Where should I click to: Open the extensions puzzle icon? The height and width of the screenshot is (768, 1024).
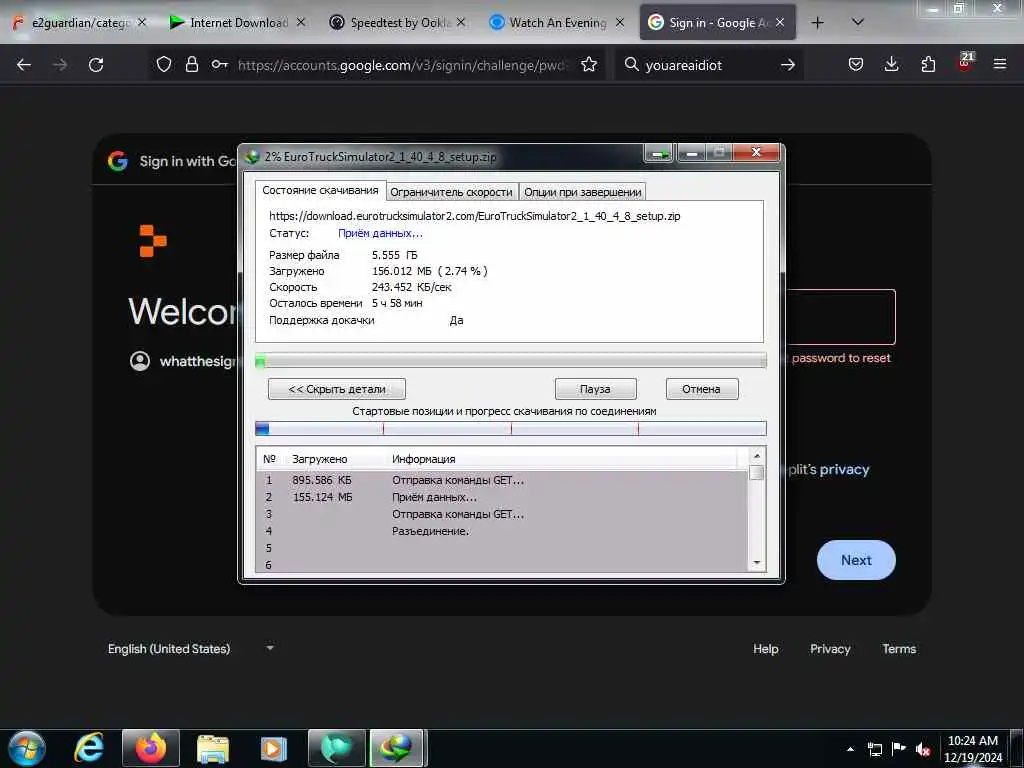[928, 64]
